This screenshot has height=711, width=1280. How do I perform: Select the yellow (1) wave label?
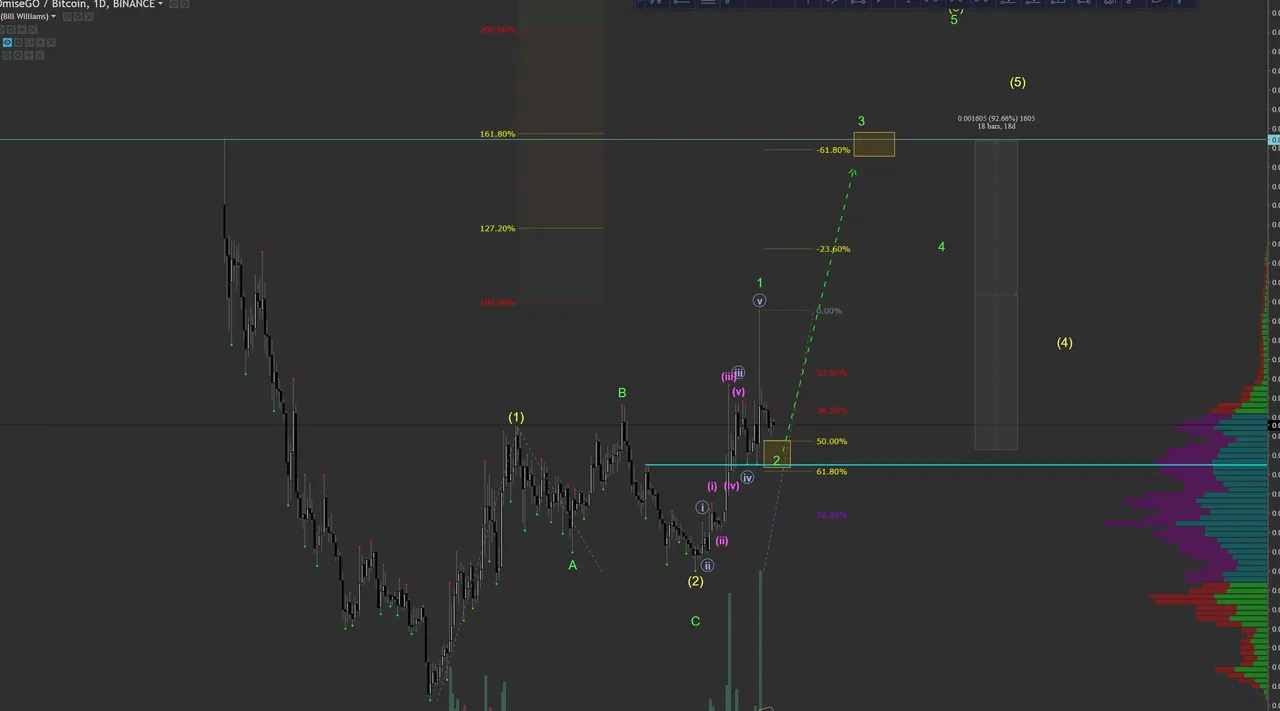click(516, 417)
